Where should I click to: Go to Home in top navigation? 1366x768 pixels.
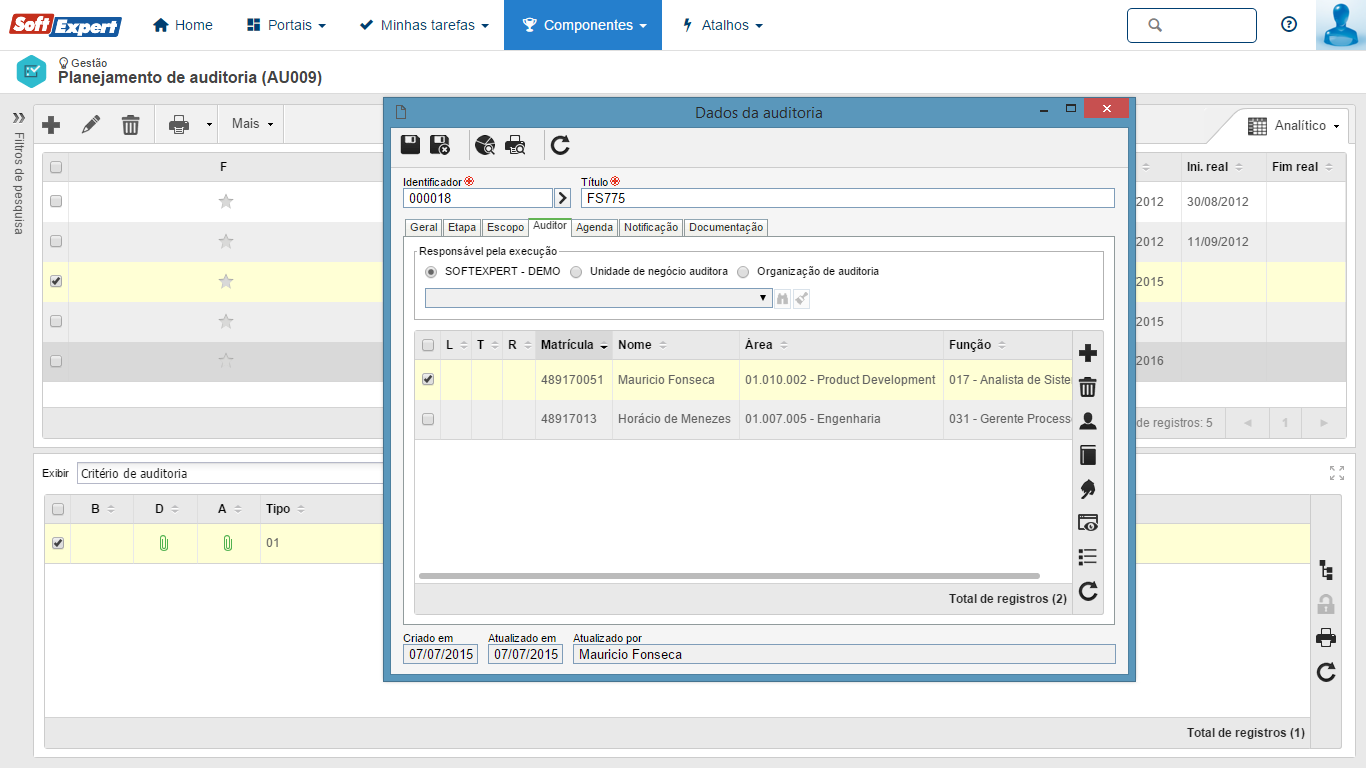tap(183, 25)
